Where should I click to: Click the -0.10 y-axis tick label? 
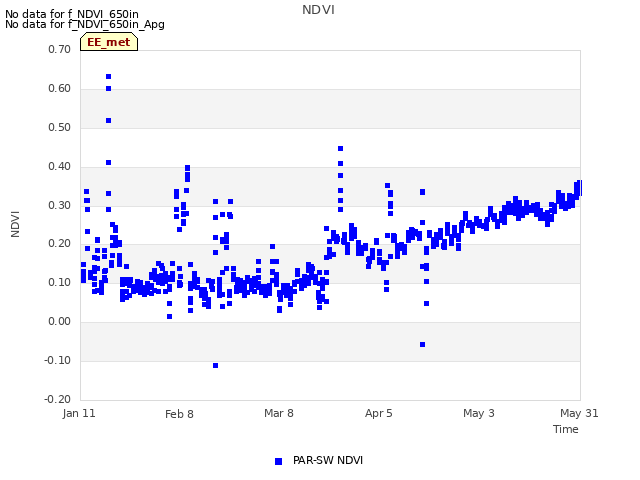pos(58,360)
